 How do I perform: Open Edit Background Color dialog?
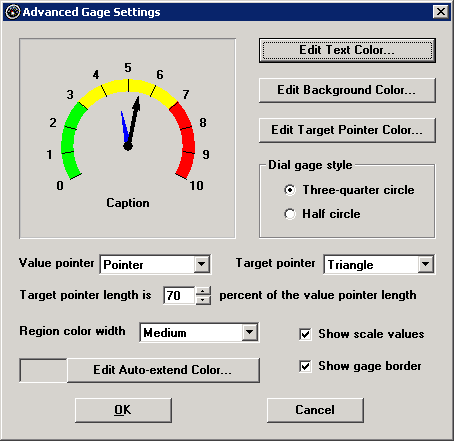(347, 90)
